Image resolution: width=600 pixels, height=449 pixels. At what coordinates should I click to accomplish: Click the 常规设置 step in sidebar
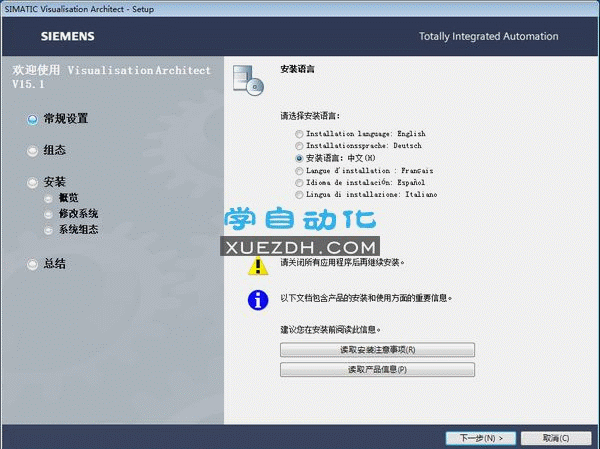pos(66,119)
